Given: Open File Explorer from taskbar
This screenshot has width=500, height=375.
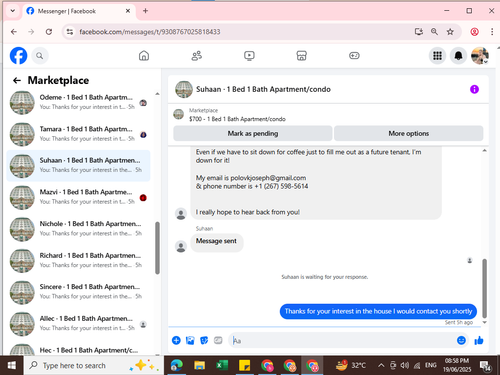Looking at the screenshot, I should tap(199, 366).
